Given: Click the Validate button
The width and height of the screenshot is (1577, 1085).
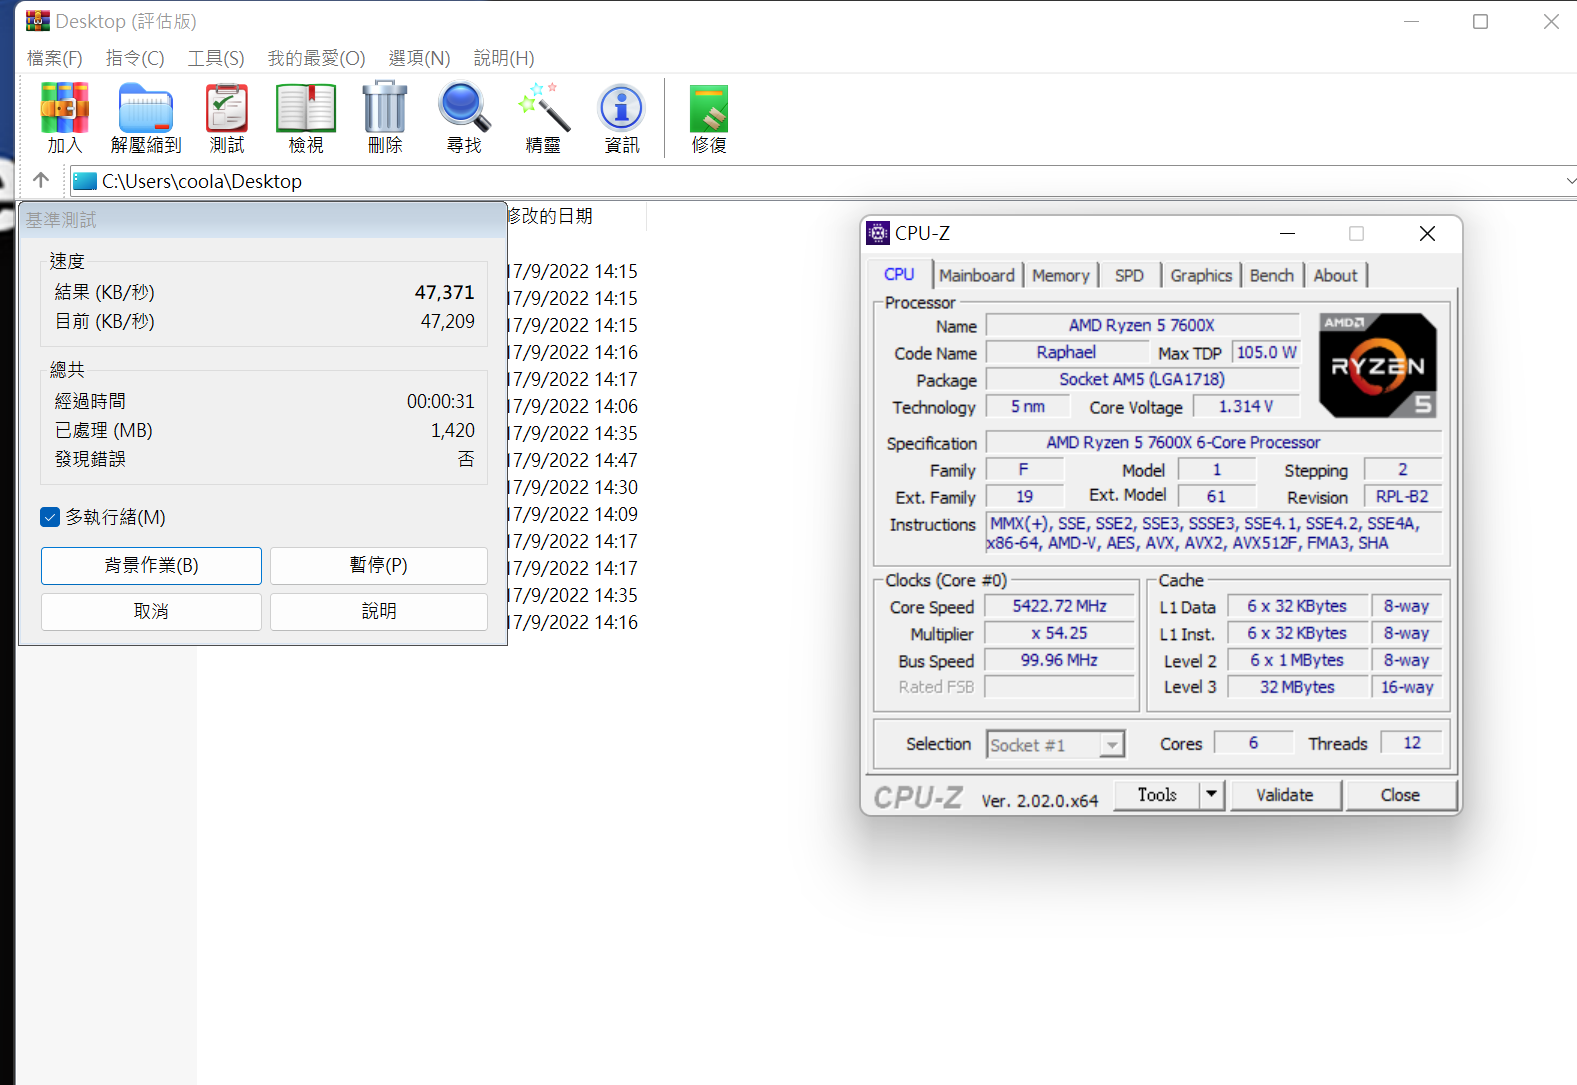Looking at the screenshot, I should click(1285, 795).
